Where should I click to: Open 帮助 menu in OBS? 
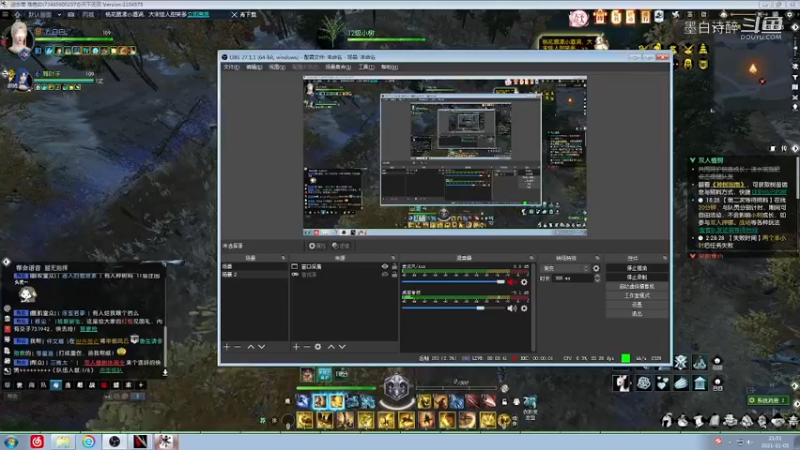point(389,67)
